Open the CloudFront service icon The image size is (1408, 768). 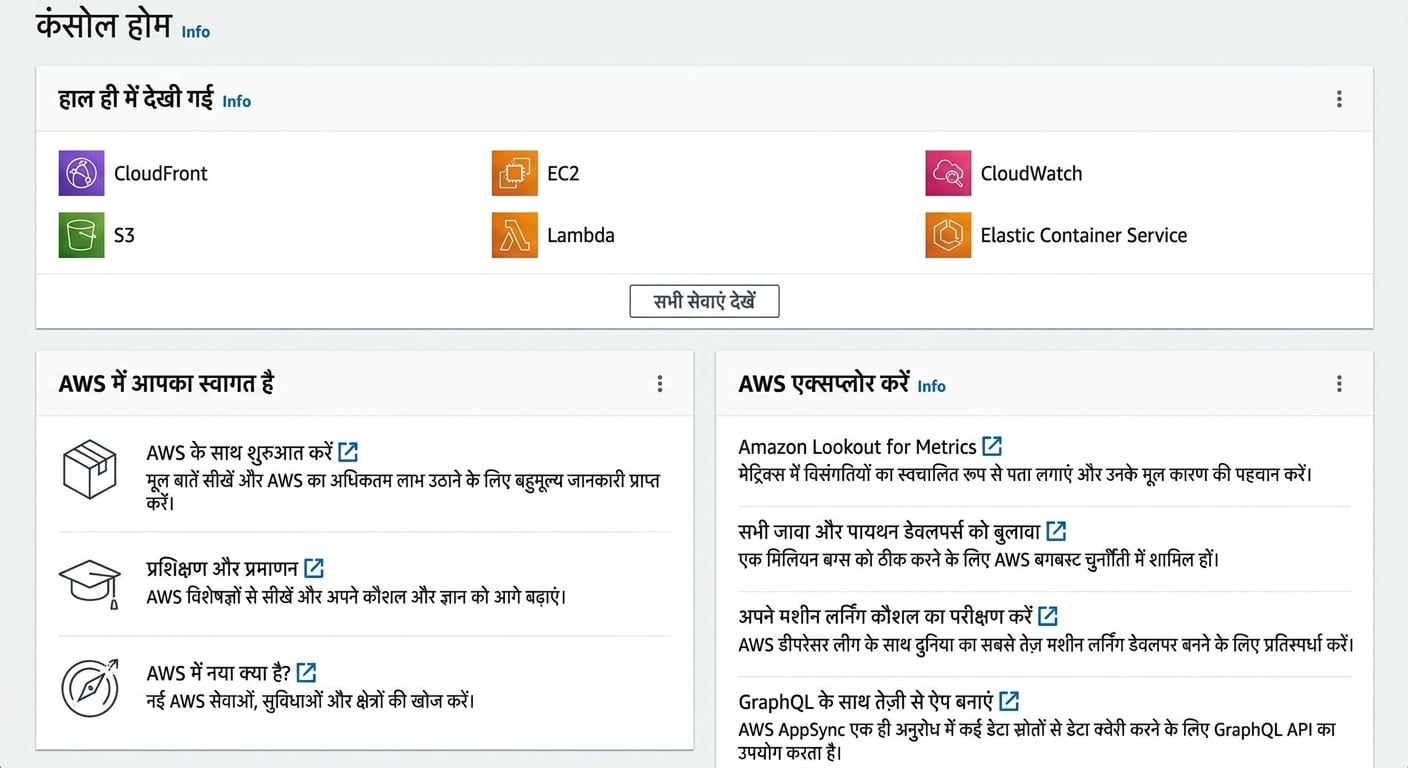(81, 173)
